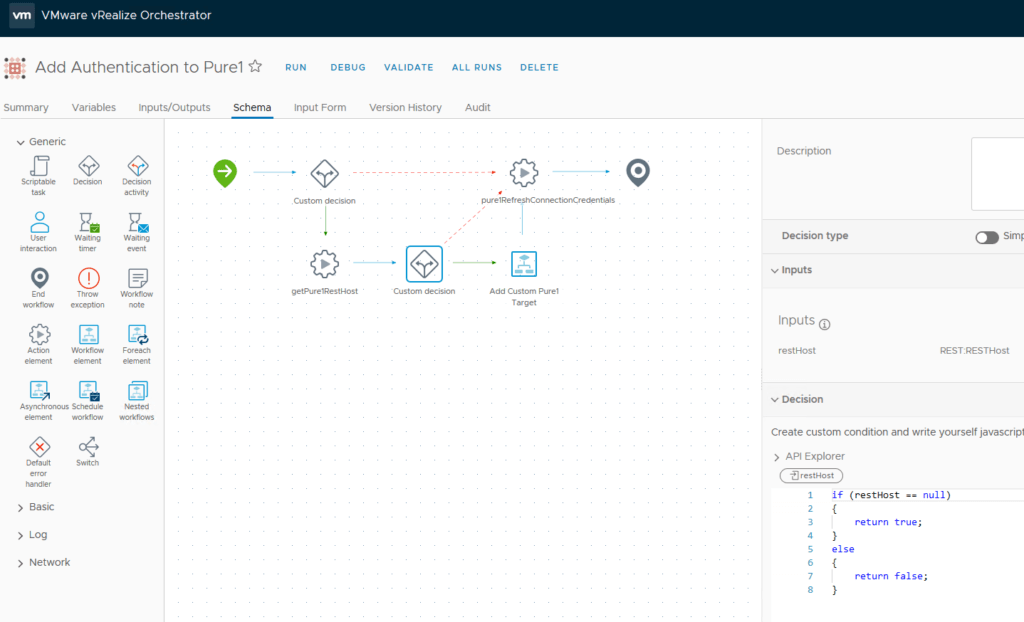Pick the Waiting timer element
The height and width of the screenshot is (622, 1024).
click(88, 222)
